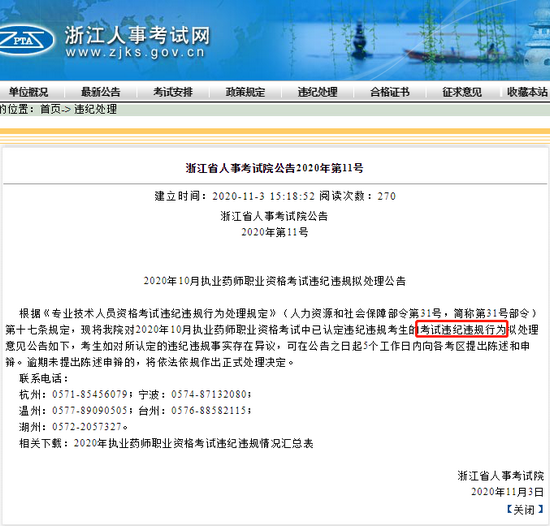Click the 【关闭】 close link
Viewport: 550px width, 526px height.
coord(524,510)
